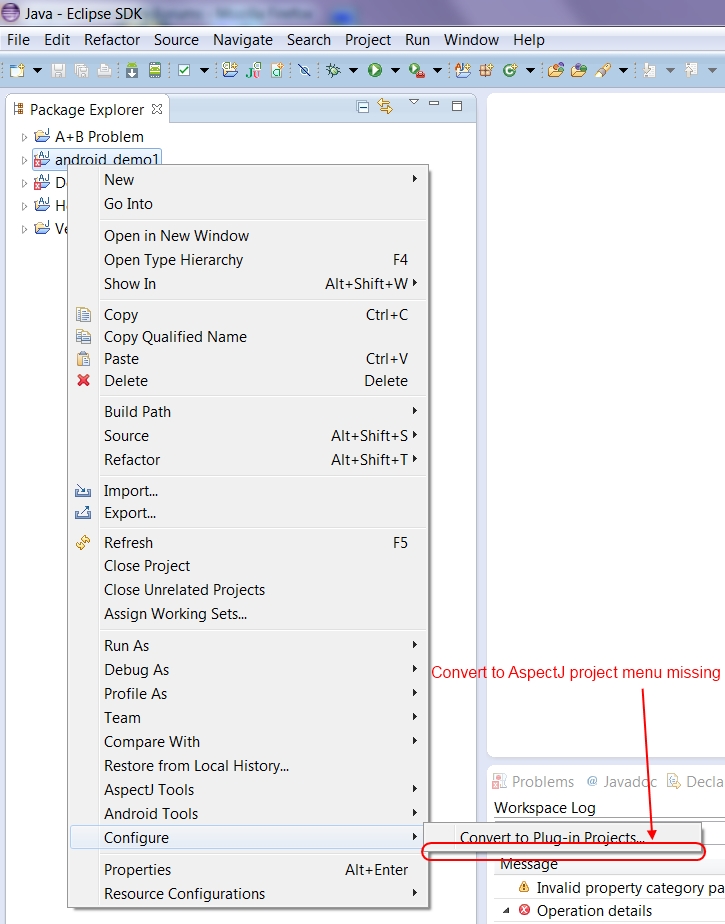This screenshot has width=725, height=924.
Task: Click Delete in the context menu
Action: point(248,381)
